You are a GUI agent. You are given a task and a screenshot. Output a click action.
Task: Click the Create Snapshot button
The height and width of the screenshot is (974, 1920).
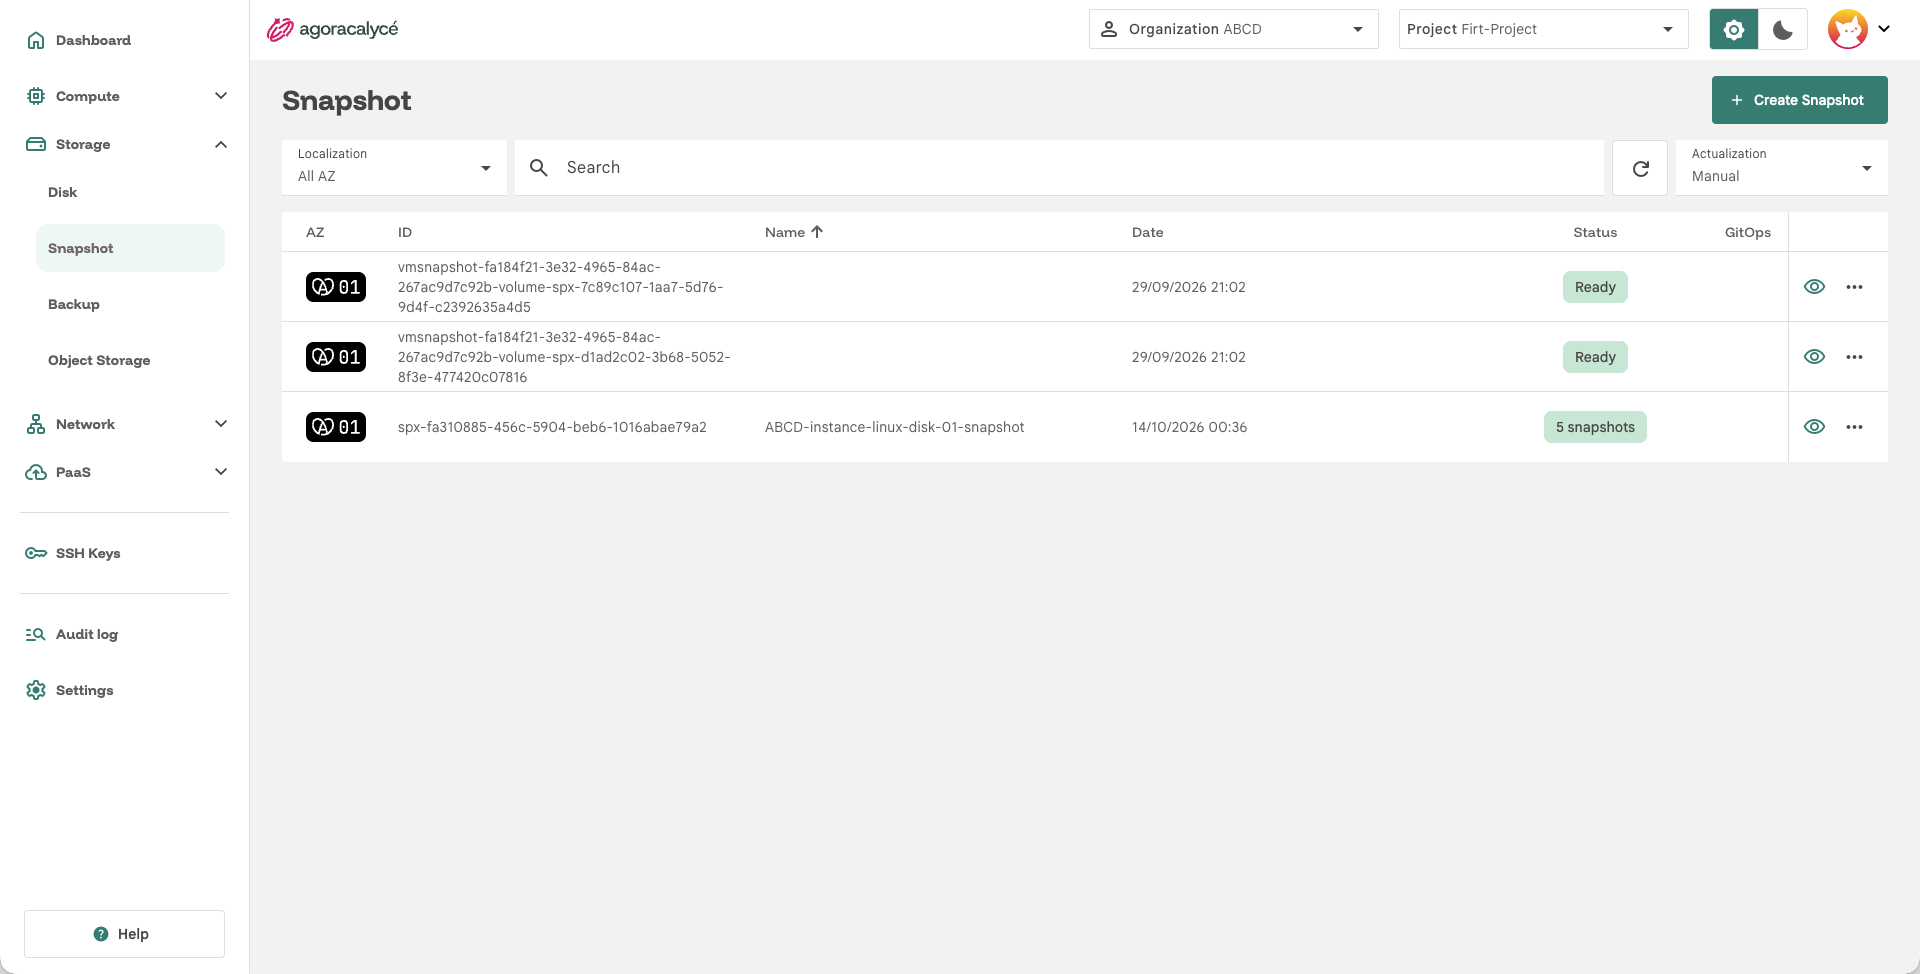[1799, 100]
